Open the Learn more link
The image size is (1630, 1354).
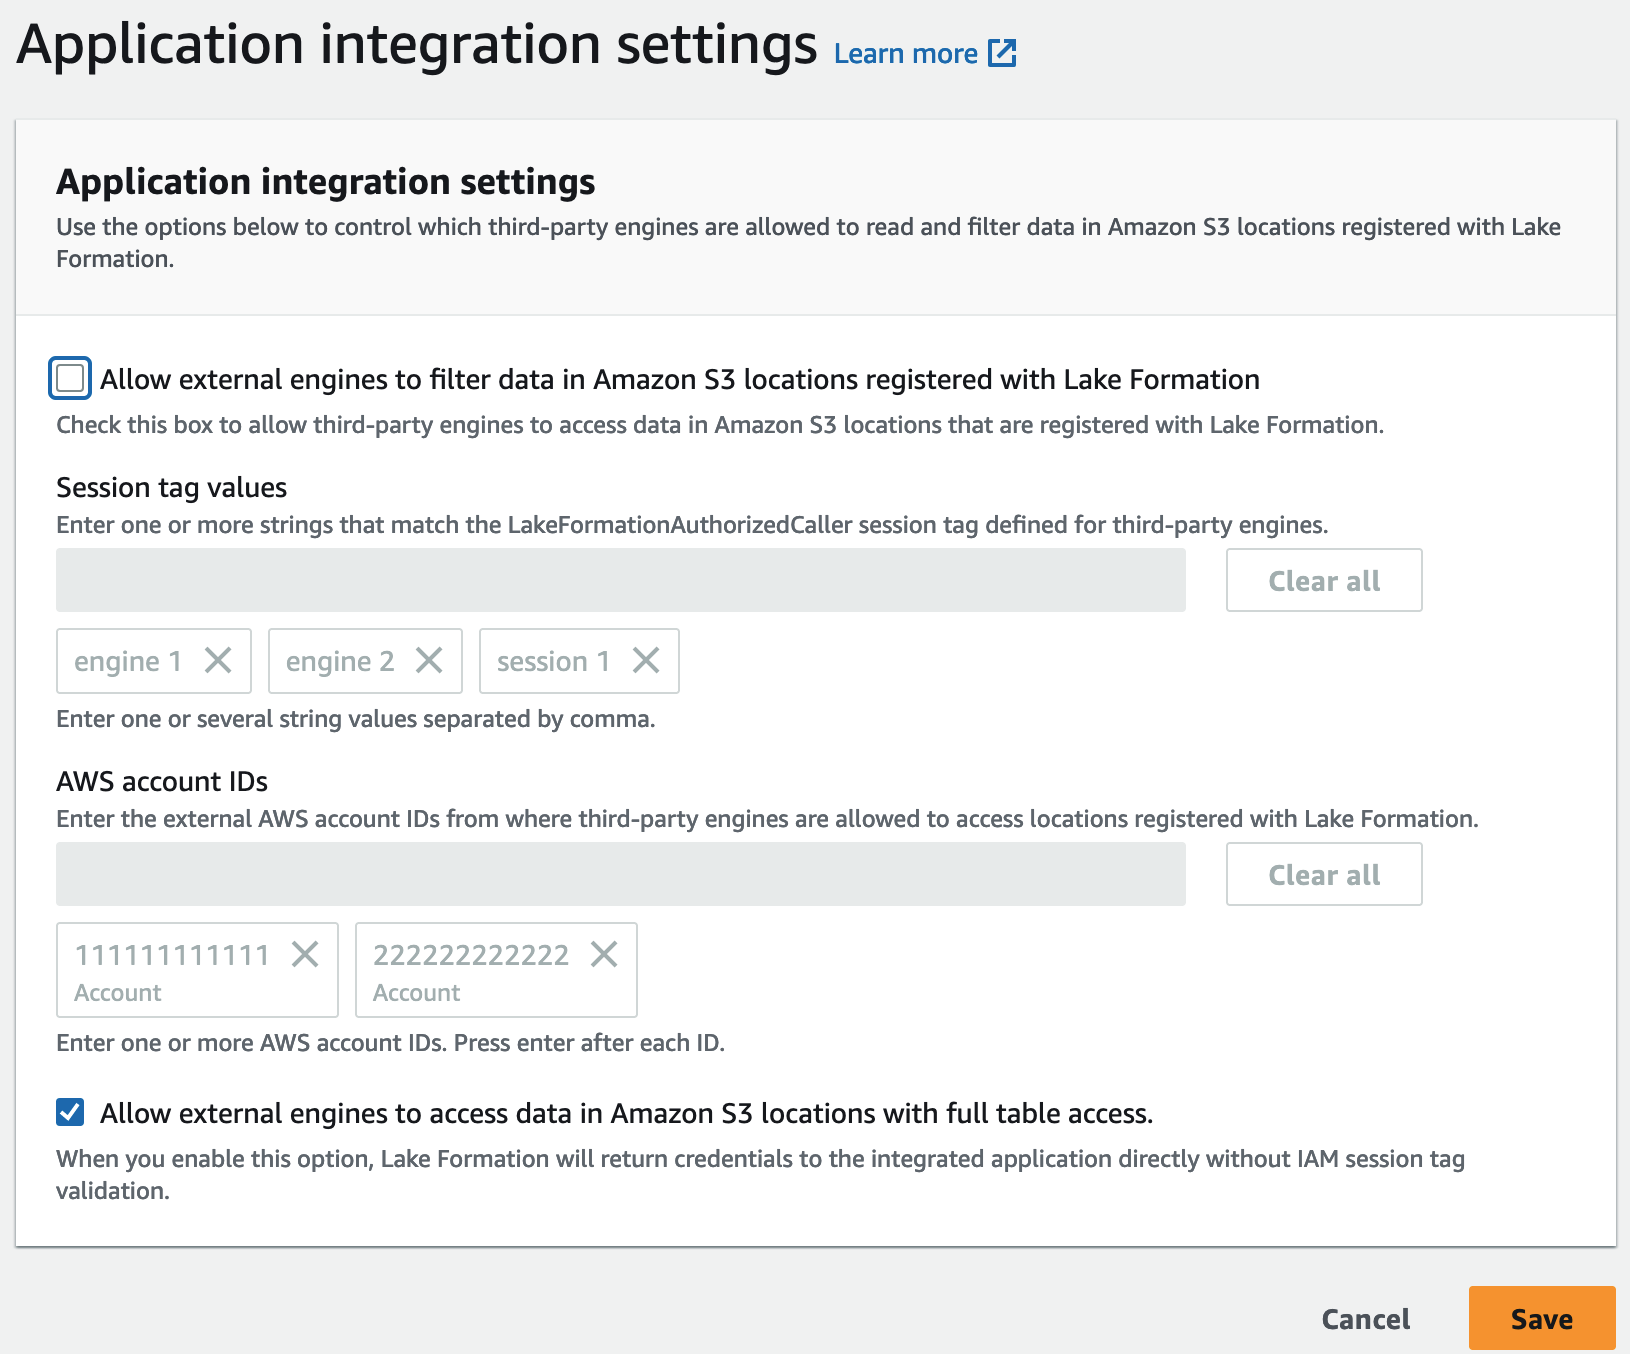905,52
